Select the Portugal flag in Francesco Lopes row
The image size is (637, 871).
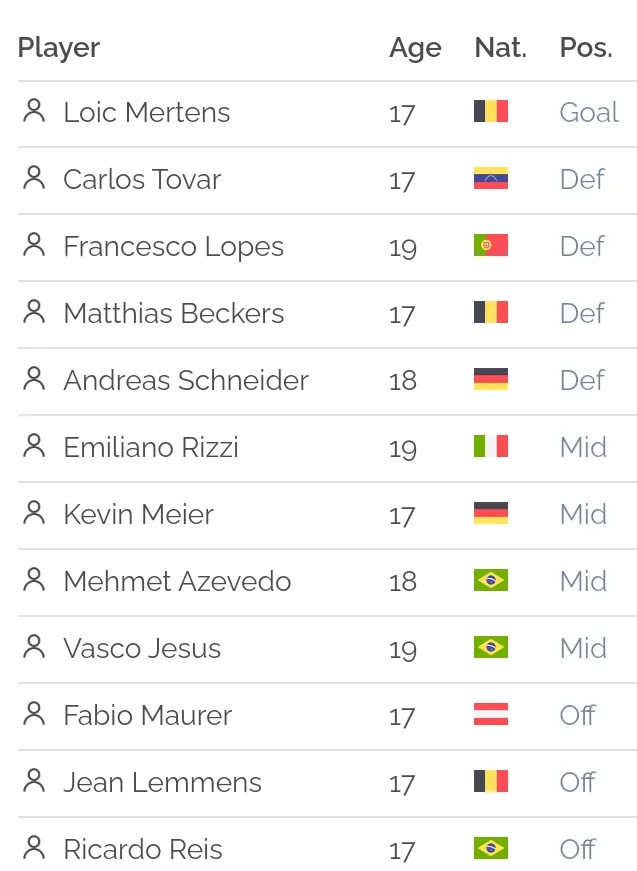491,245
